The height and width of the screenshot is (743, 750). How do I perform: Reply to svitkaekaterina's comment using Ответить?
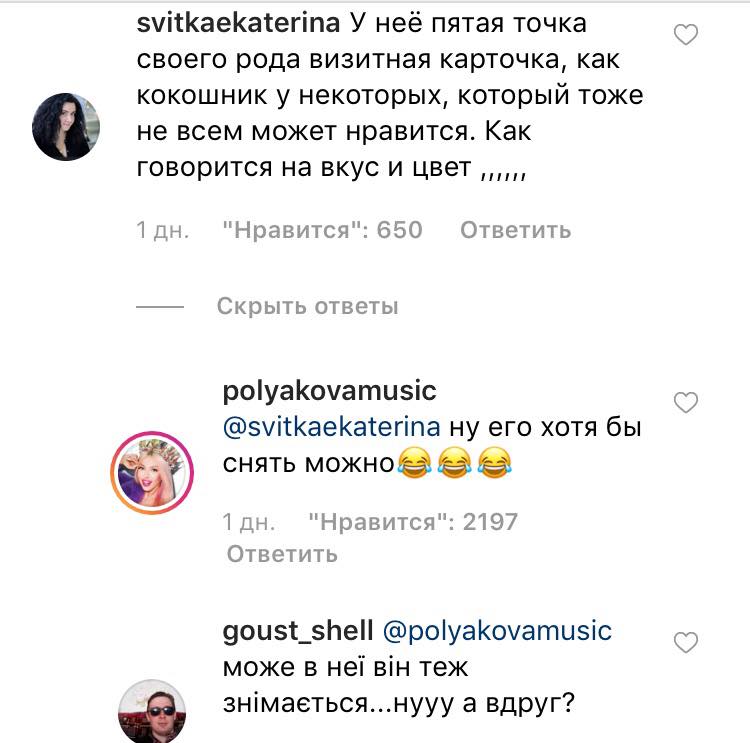(515, 230)
